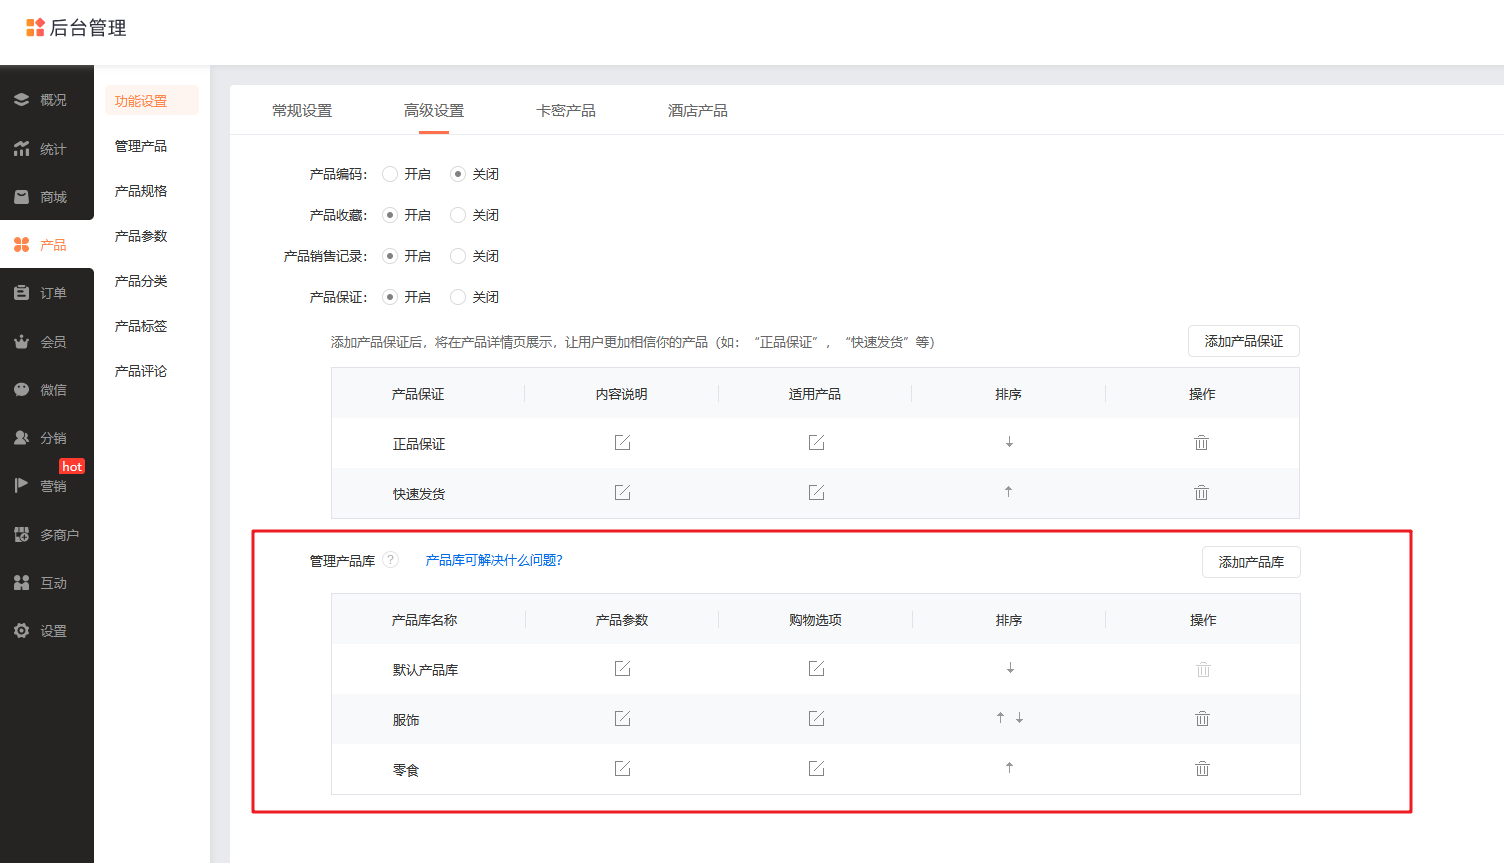Select 关闭 for 产品编码

coord(458,174)
